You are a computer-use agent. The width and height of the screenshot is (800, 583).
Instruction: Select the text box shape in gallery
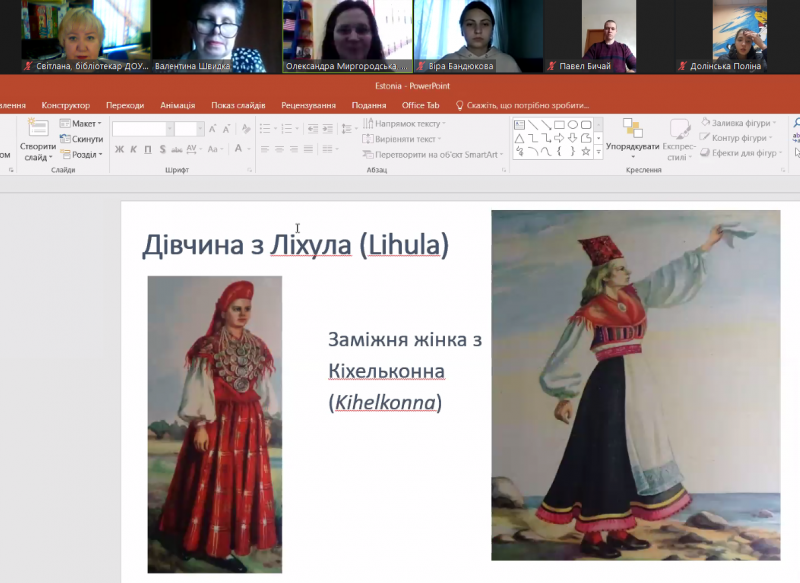(519, 124)
